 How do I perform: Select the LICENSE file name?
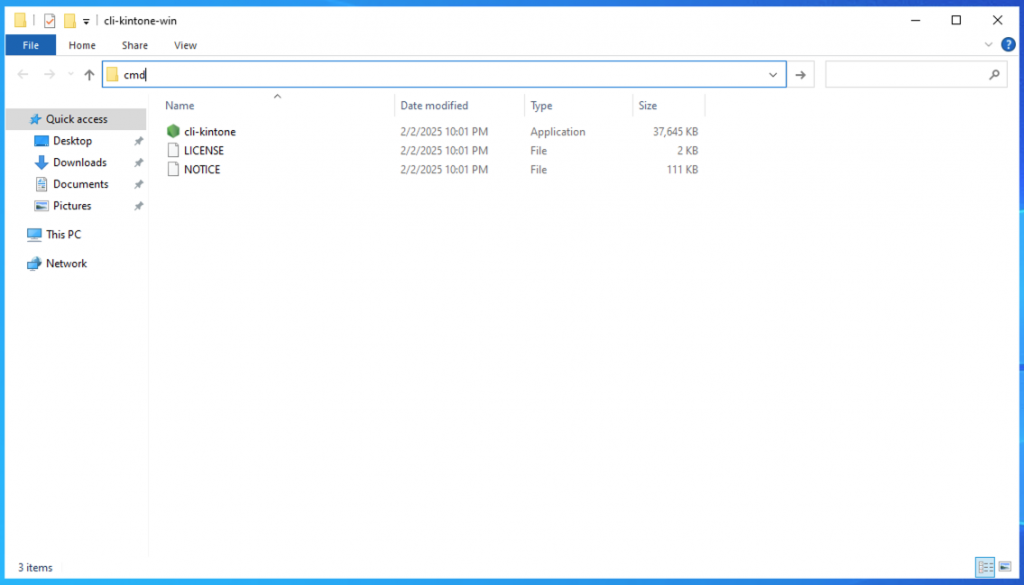[204, 151]
